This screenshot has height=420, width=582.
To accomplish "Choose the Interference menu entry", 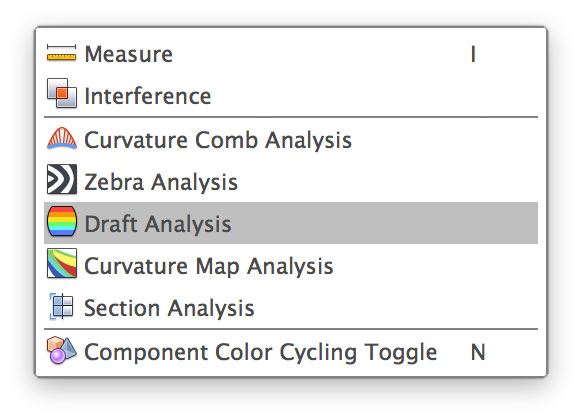I will (x=291, y=96).
